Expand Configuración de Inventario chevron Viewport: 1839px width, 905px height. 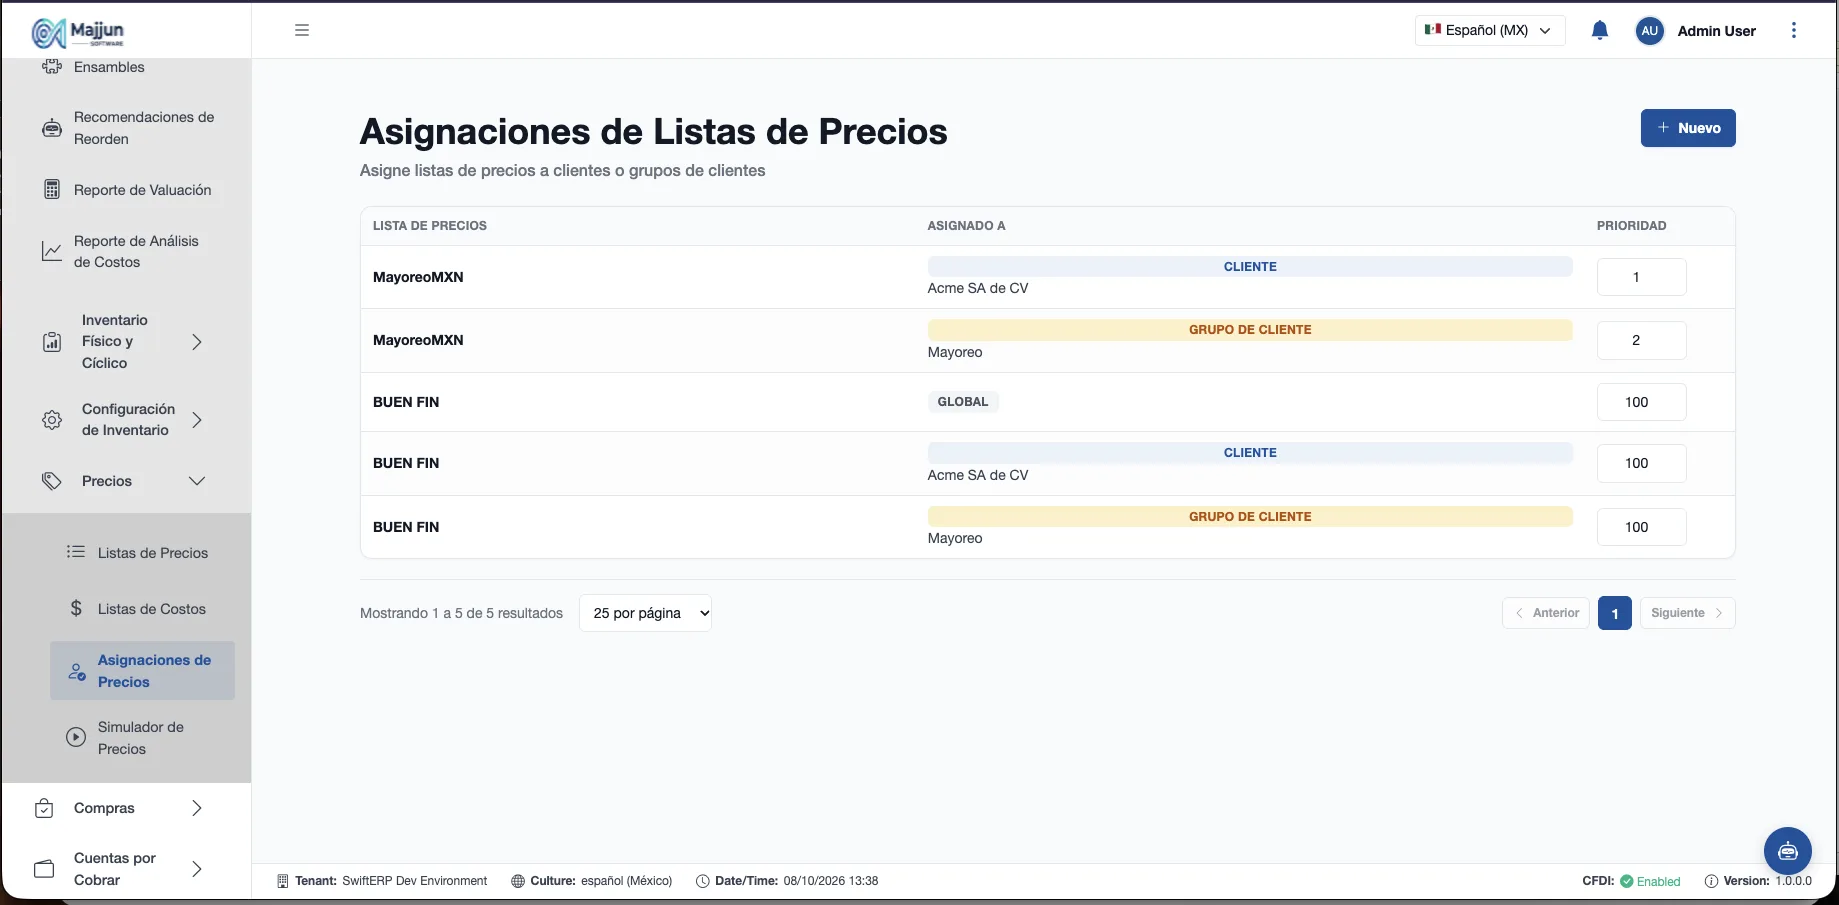click(x=197, y=420)
